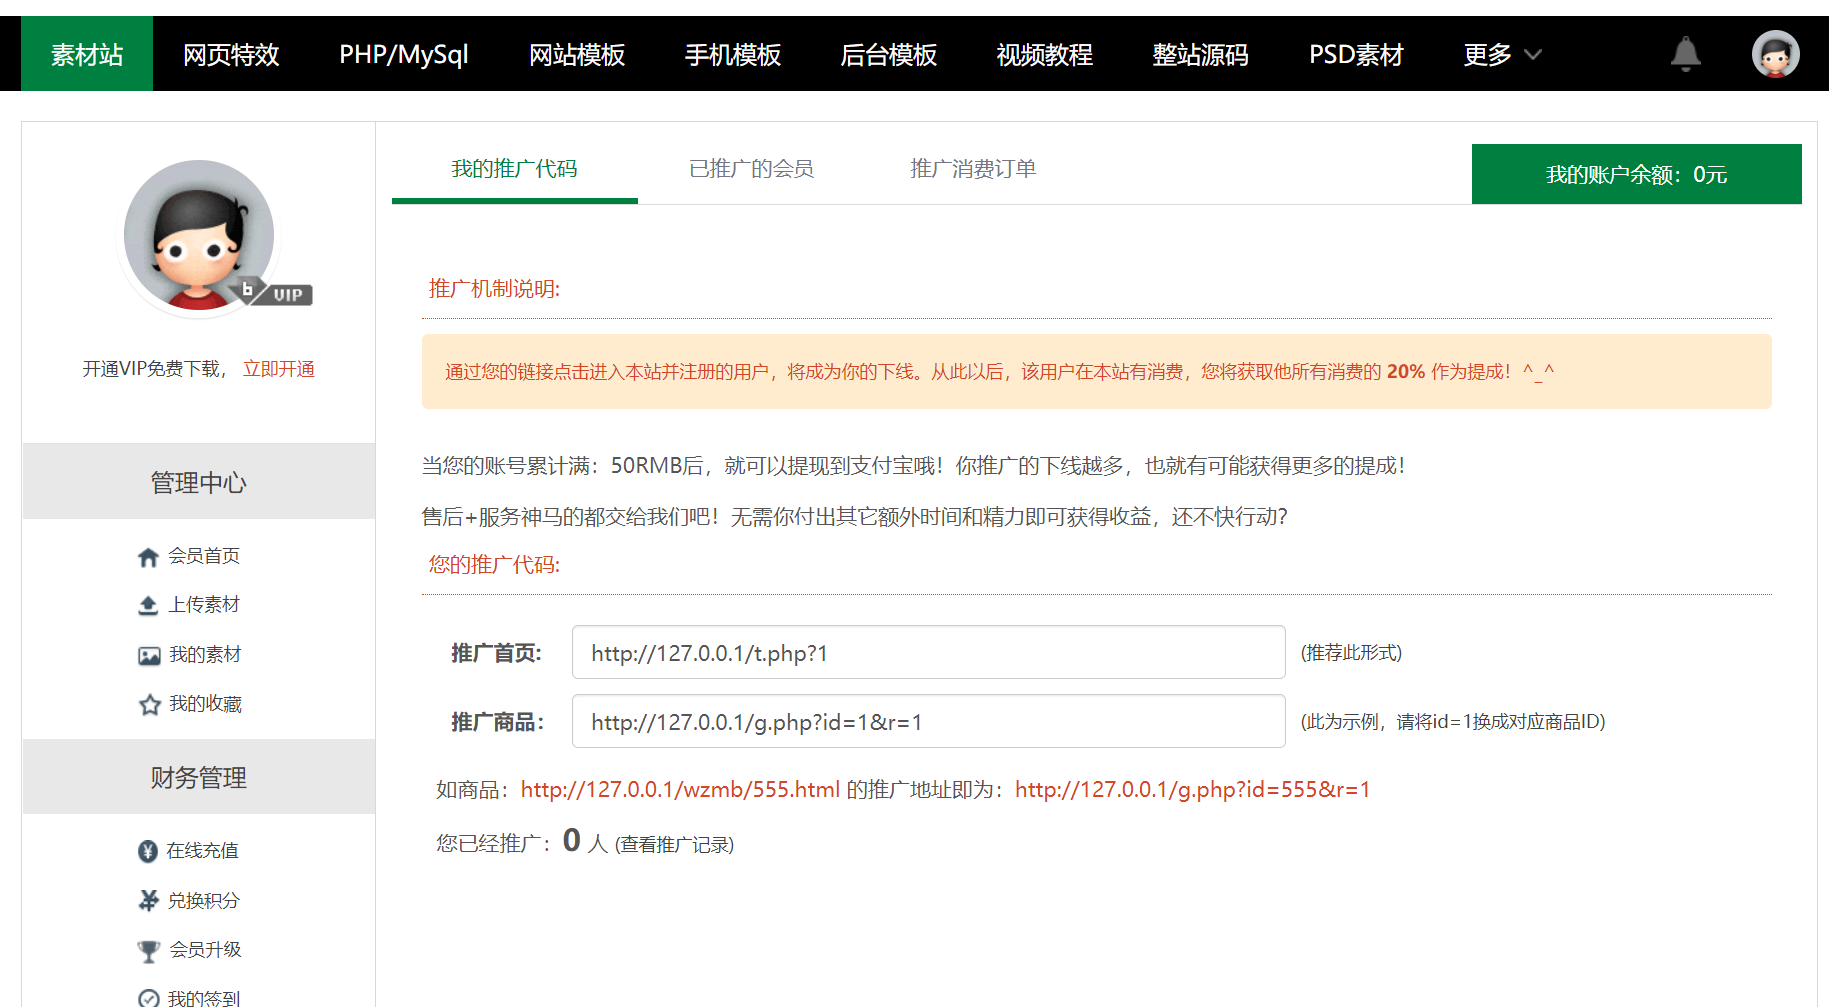
Task: Click the 我的收藏 star icon
Action: pos(149,703)
